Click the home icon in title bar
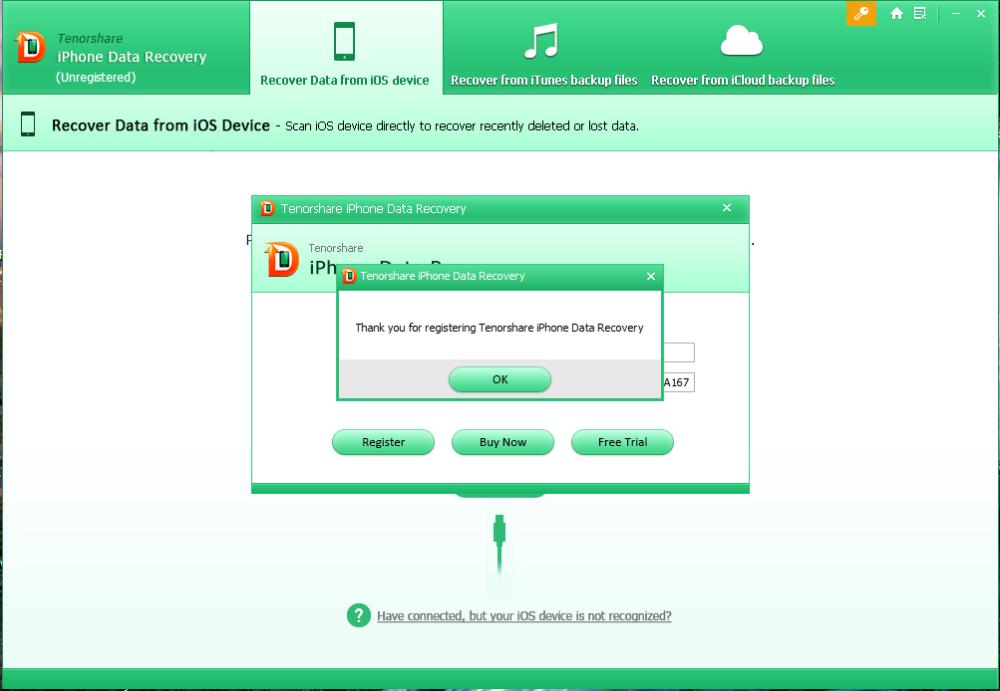 coord(897,13)
